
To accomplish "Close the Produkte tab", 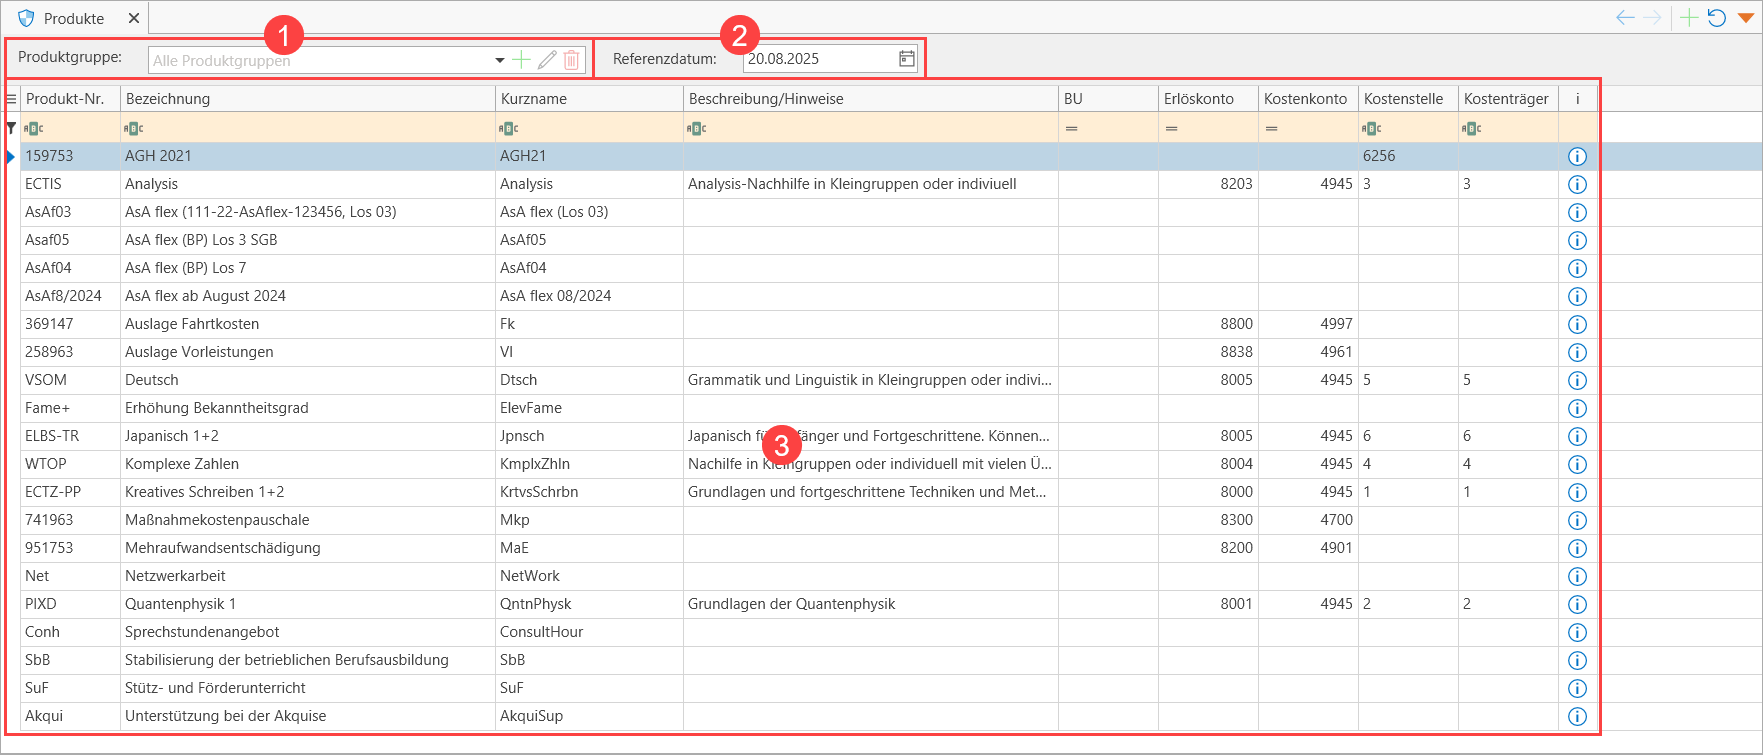I will click(x=134, y=18).
